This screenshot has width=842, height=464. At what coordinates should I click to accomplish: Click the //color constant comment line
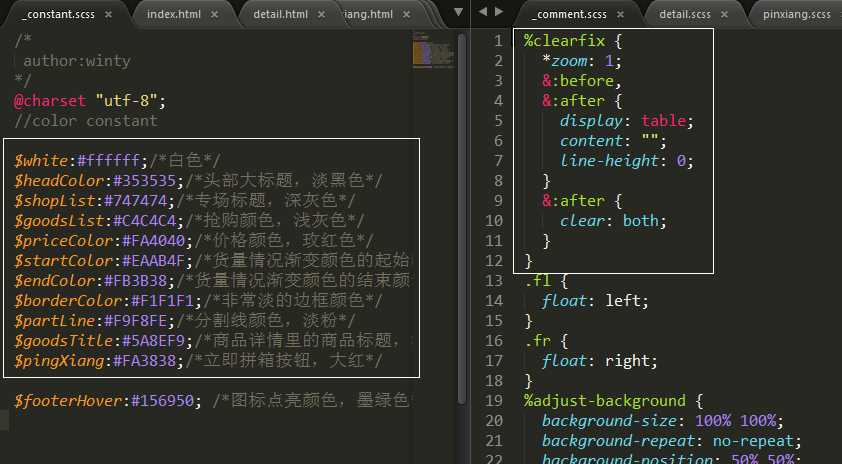coord(86,120)
